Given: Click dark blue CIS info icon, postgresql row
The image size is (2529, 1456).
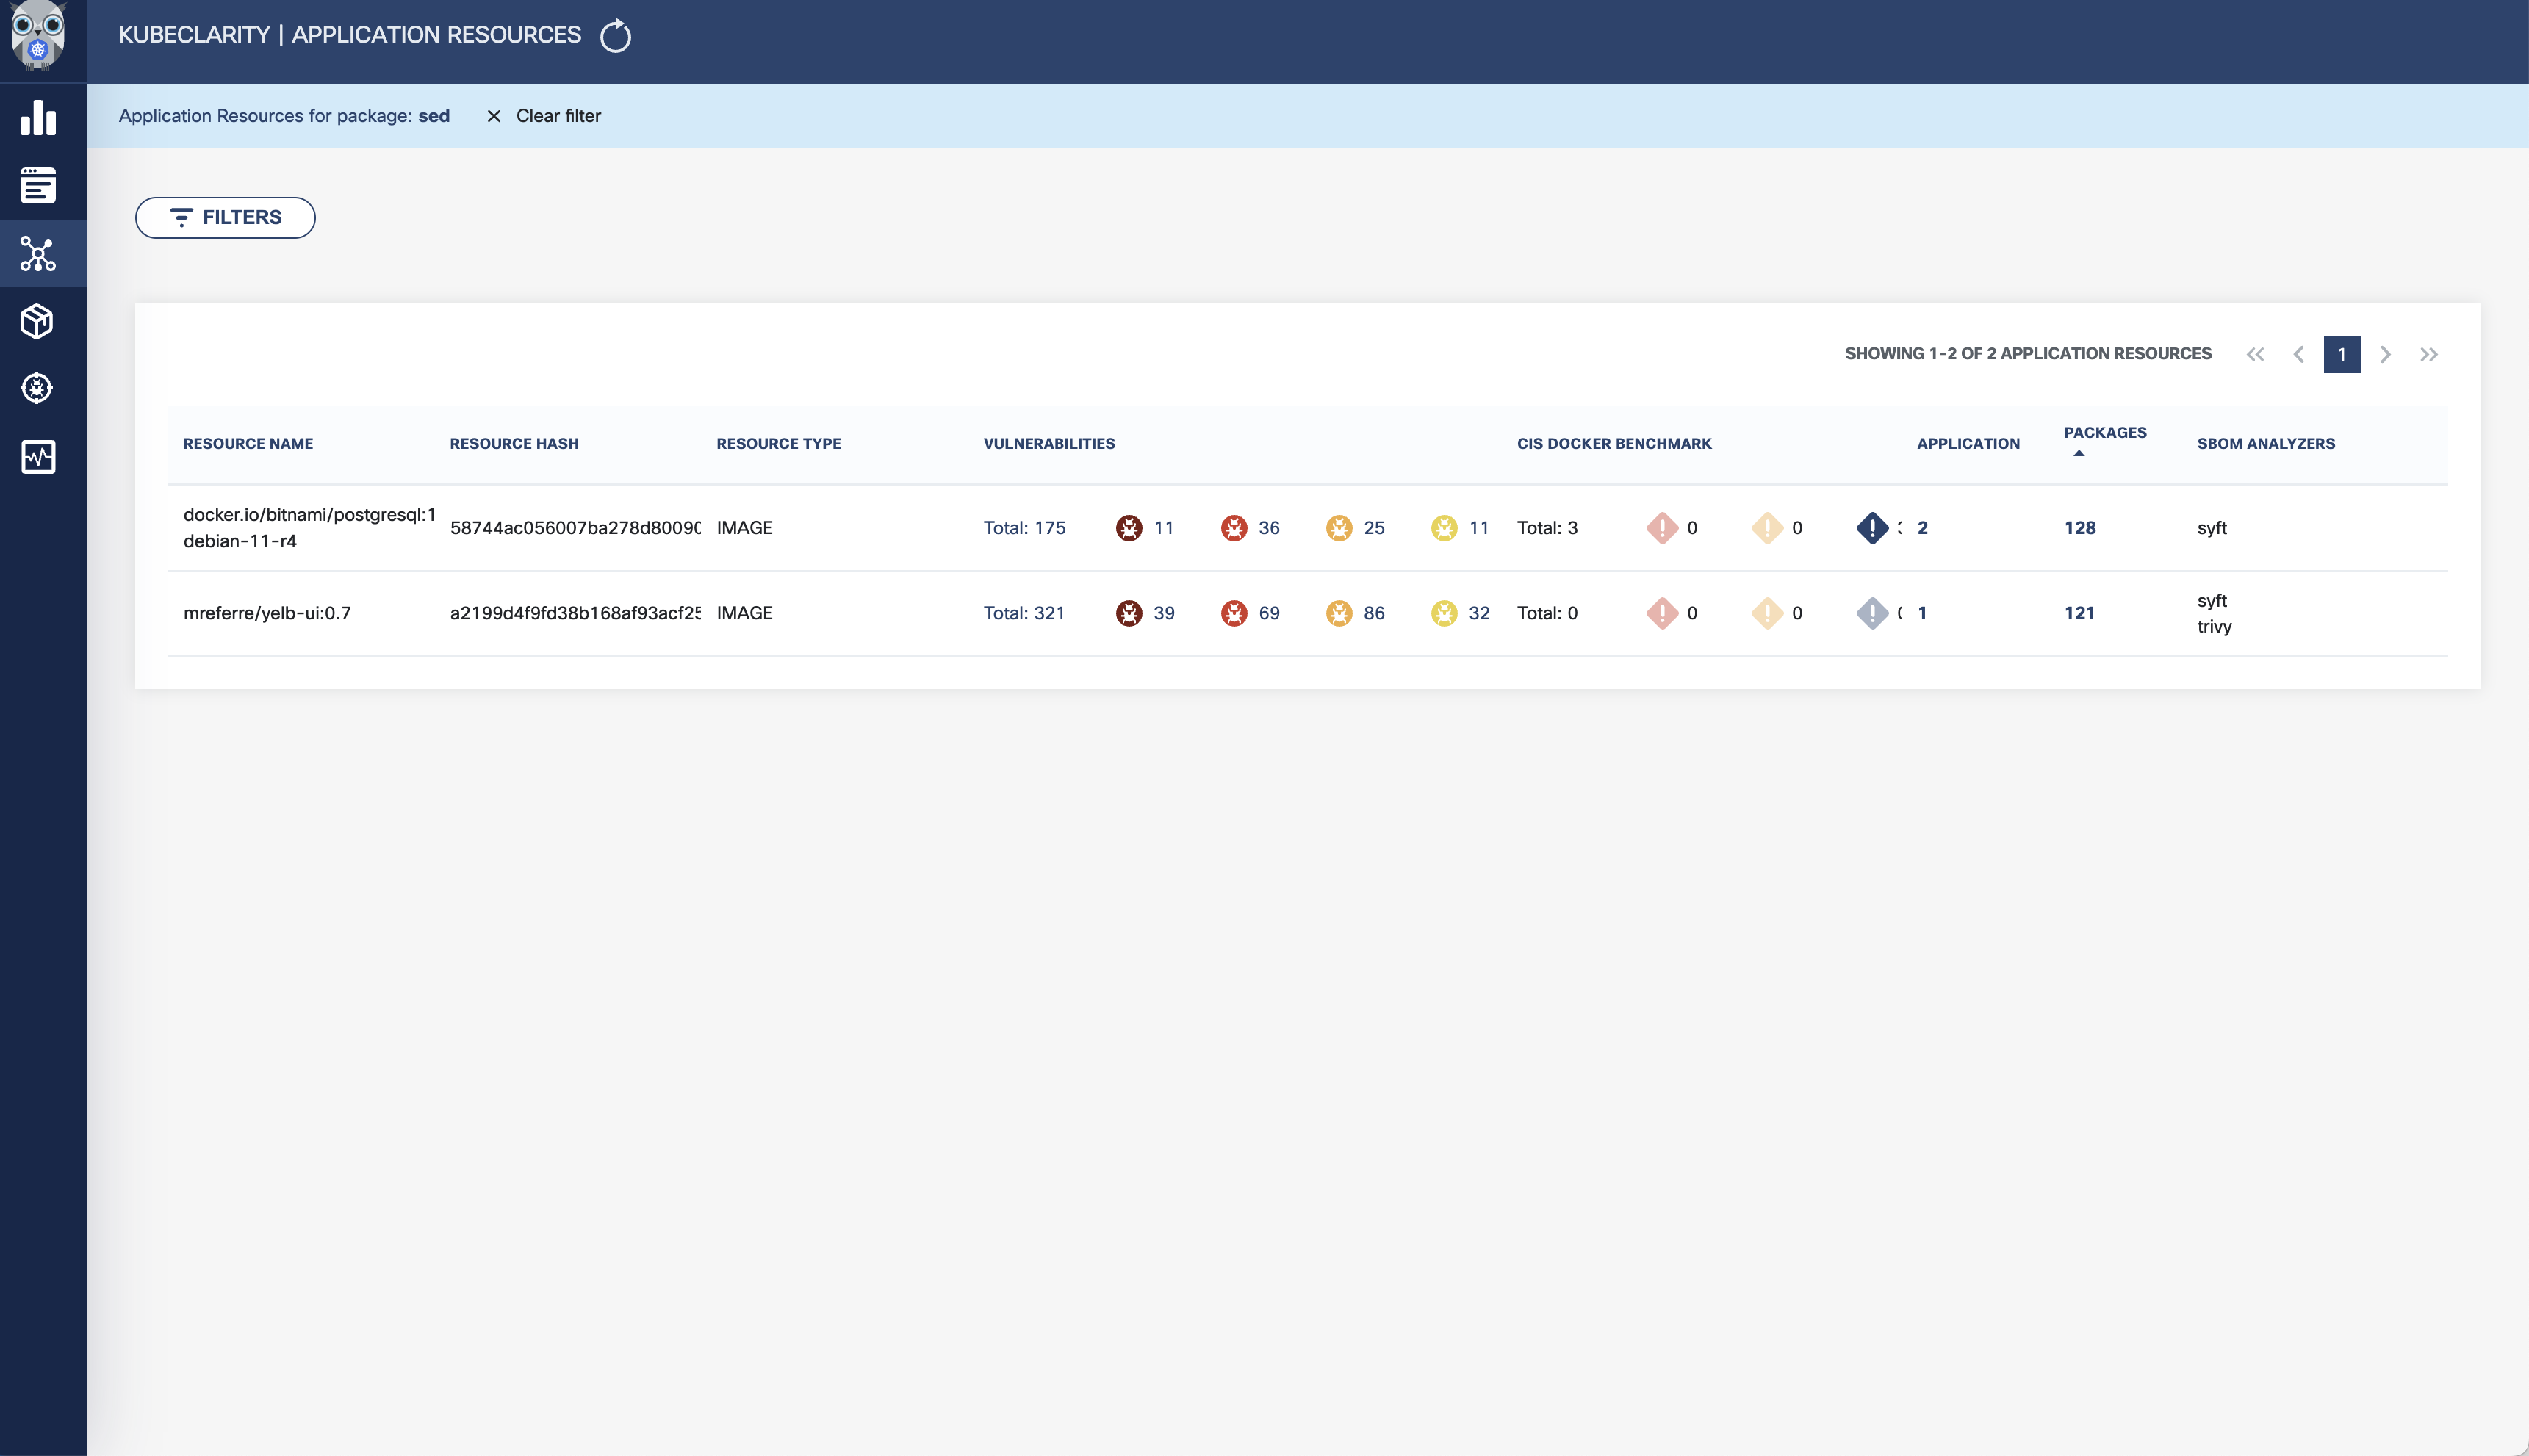Looking at the screenshot, I should (1872, 528).
